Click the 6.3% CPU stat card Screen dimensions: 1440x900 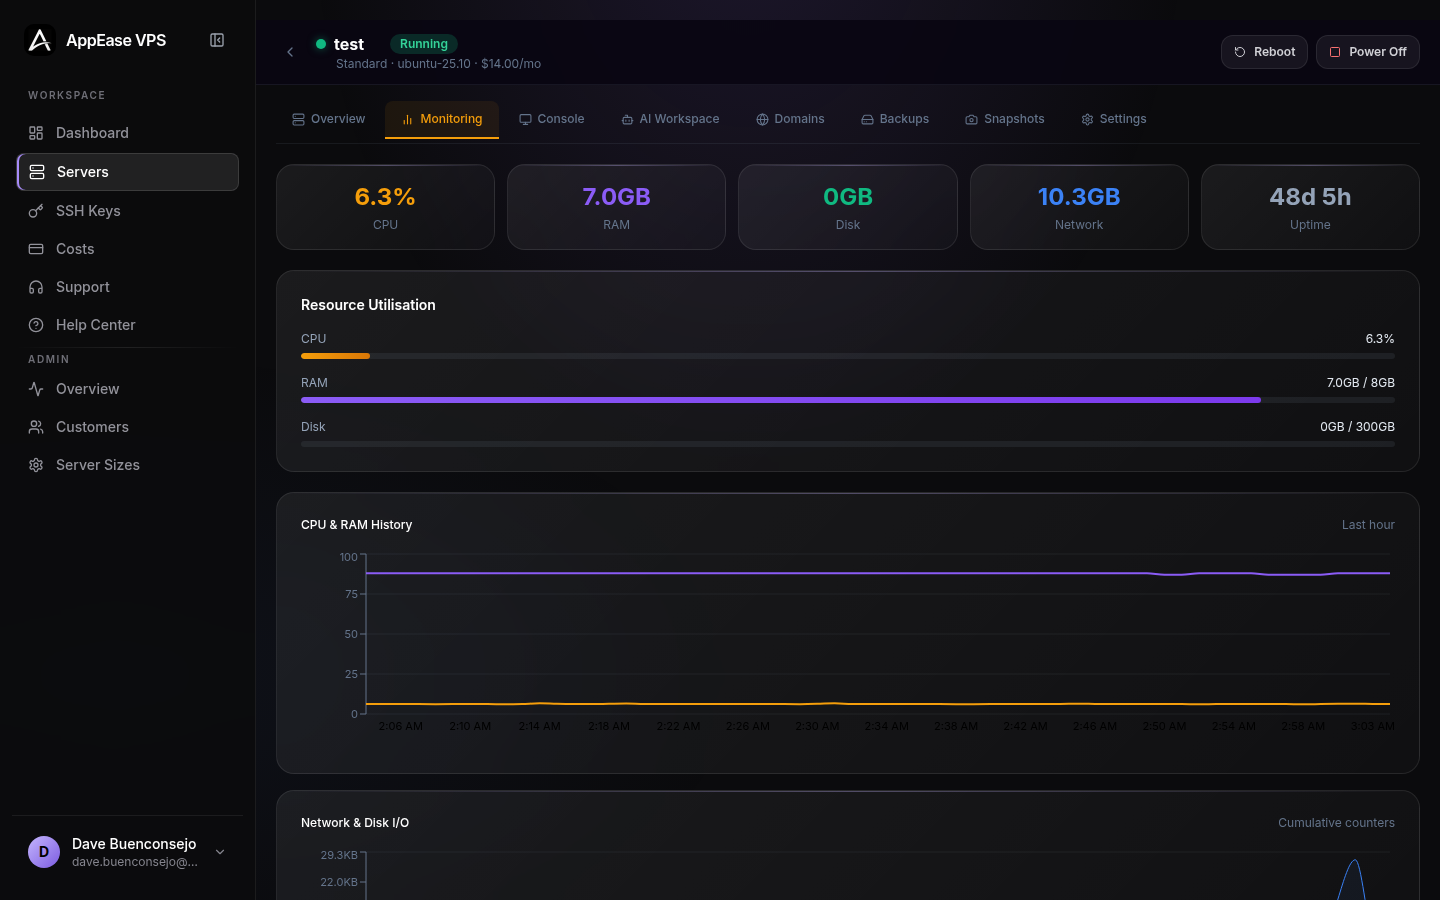(x=385, y=207)
